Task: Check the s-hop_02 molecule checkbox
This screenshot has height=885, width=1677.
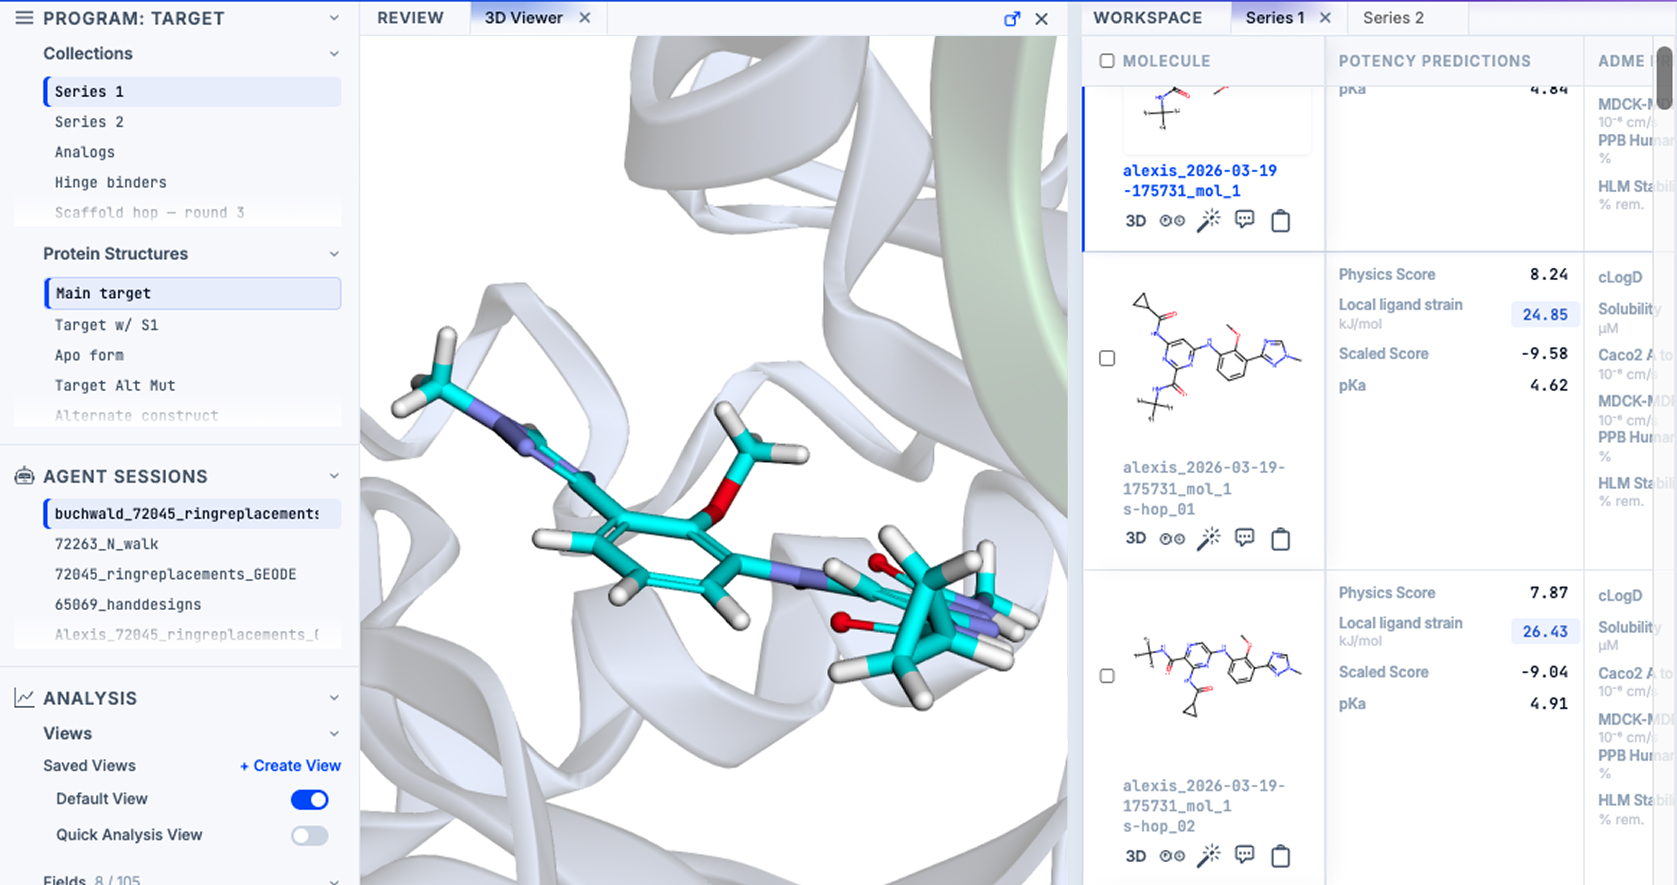Action: coord(1107,676)
